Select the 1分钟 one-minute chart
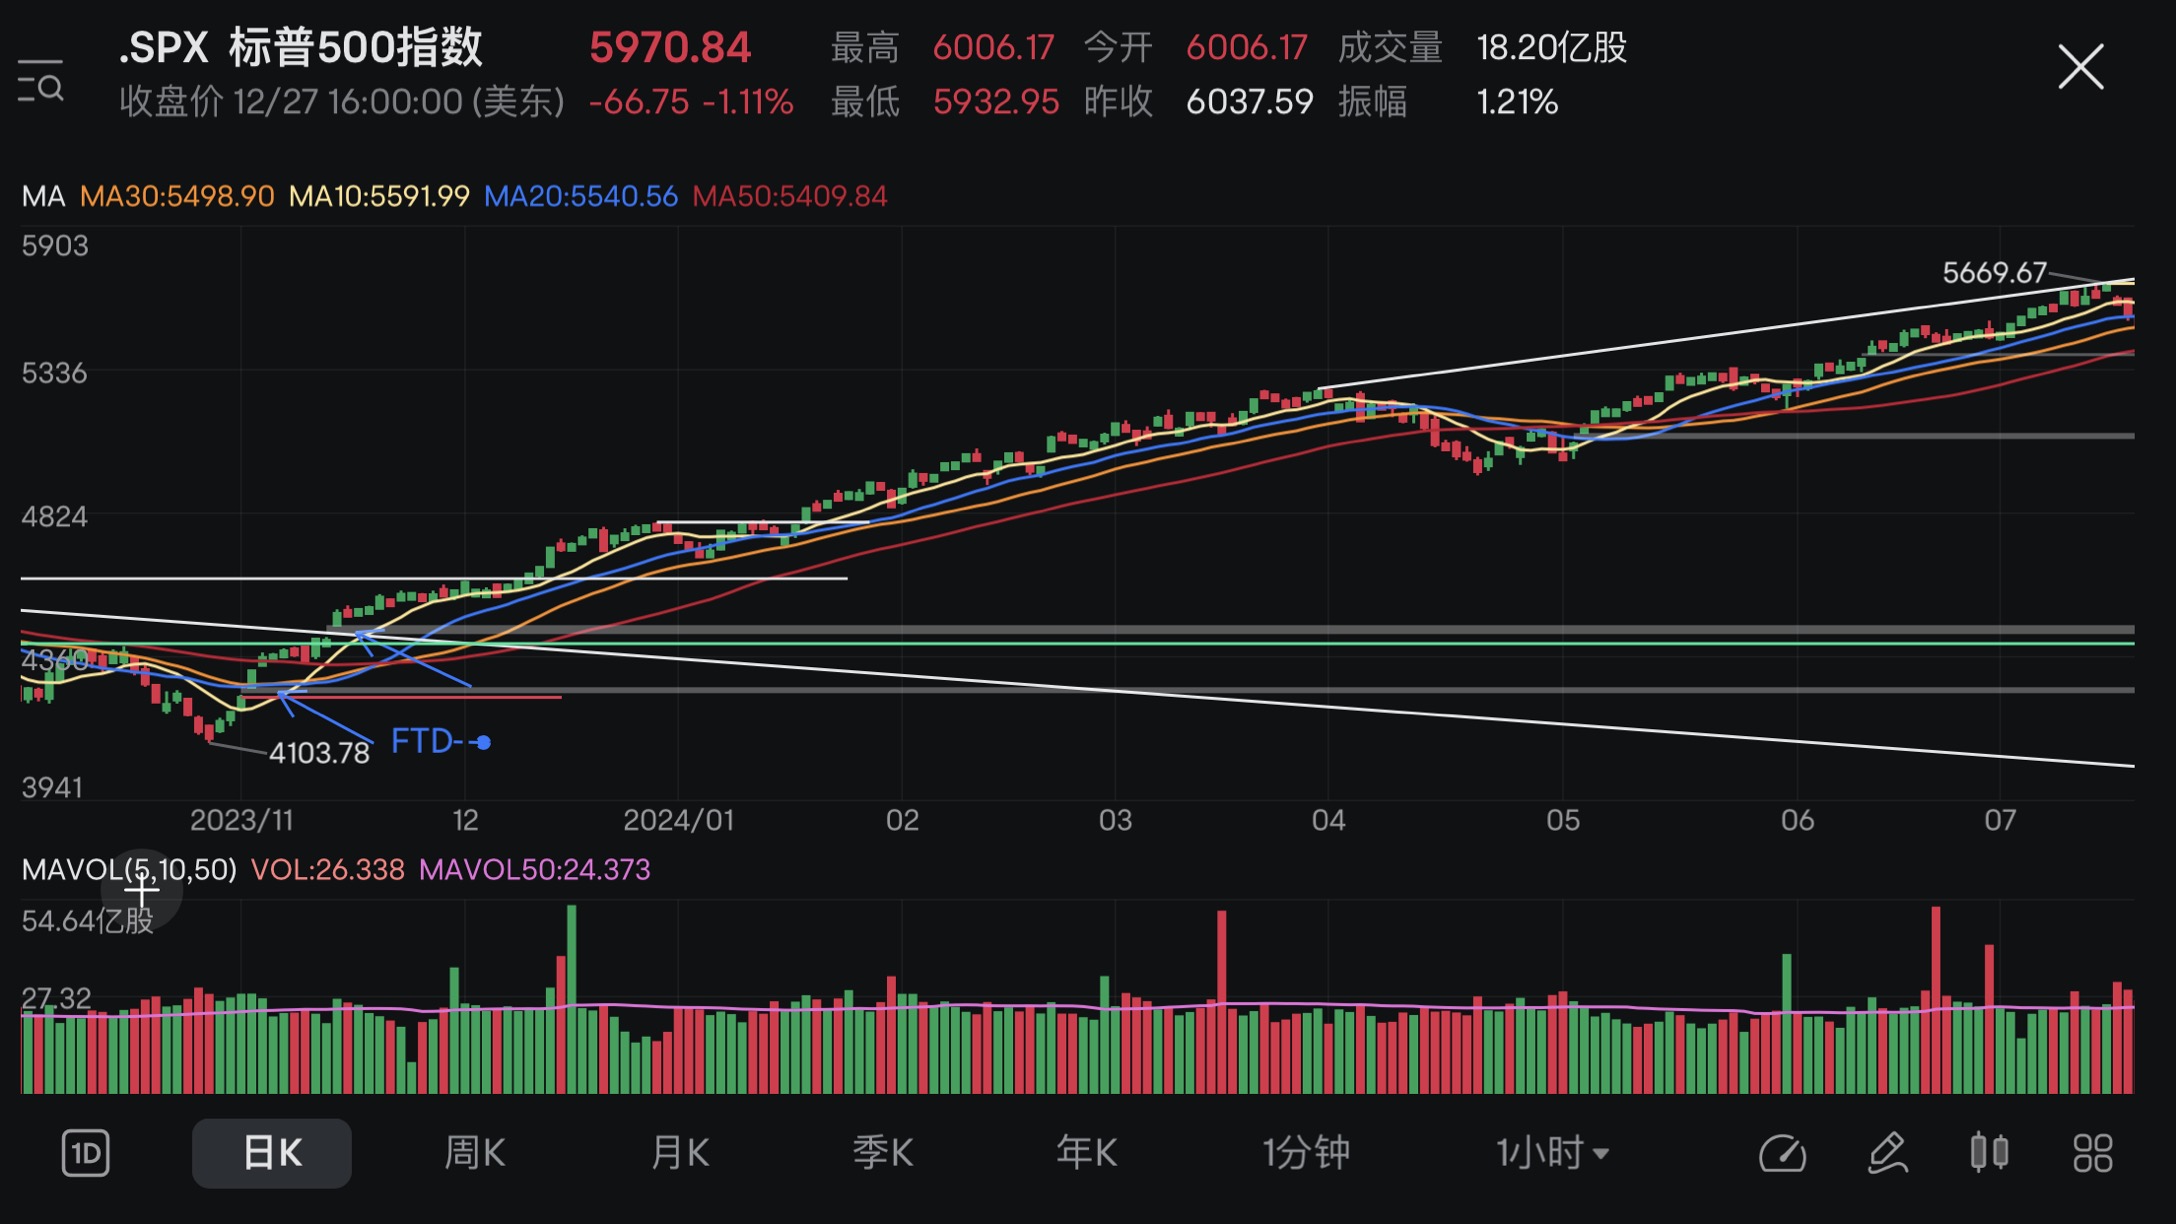 pos(1306,1153)
